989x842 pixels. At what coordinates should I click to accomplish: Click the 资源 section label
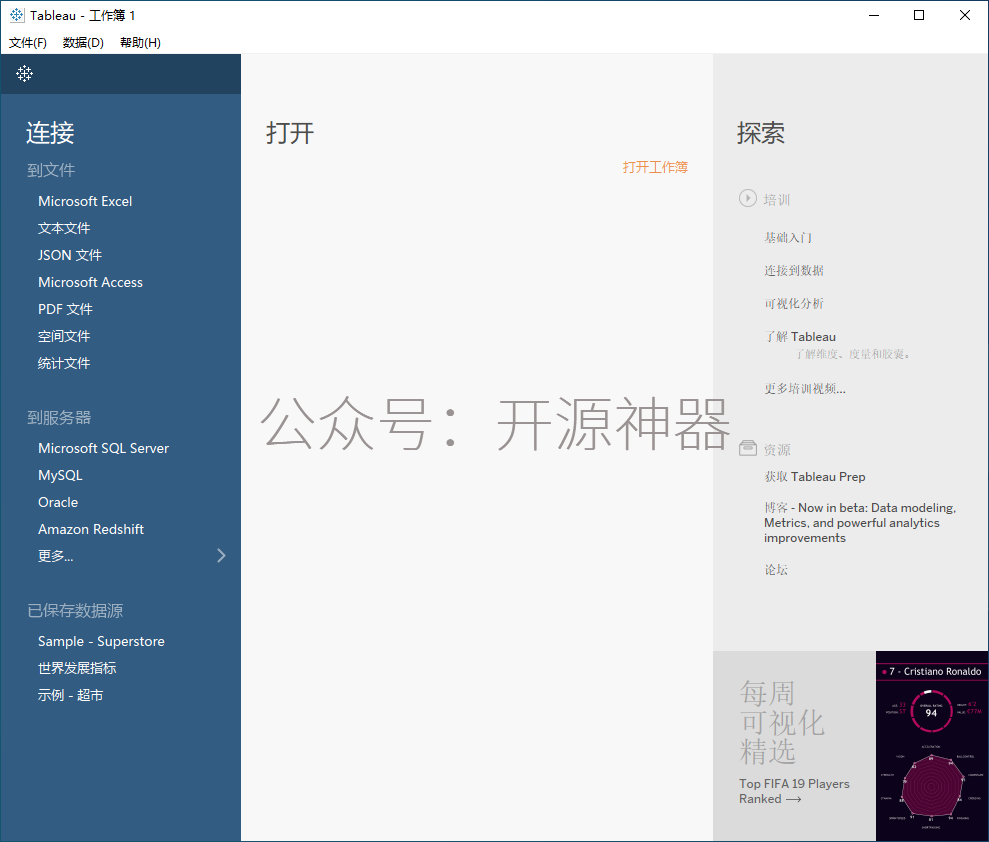(776, 450)
